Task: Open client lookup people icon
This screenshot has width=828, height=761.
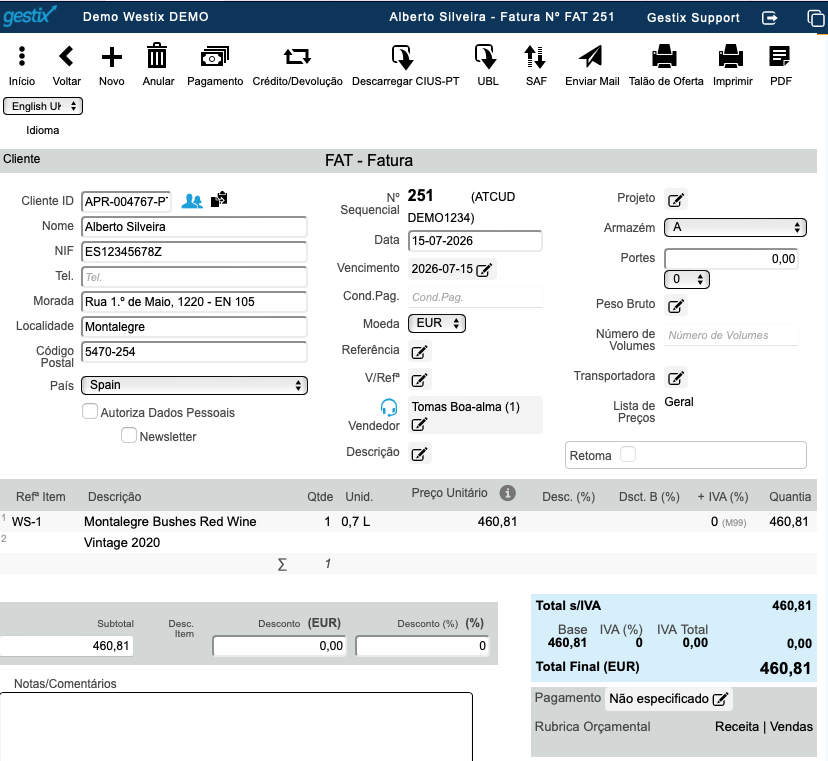Action: tap(192, 201)
